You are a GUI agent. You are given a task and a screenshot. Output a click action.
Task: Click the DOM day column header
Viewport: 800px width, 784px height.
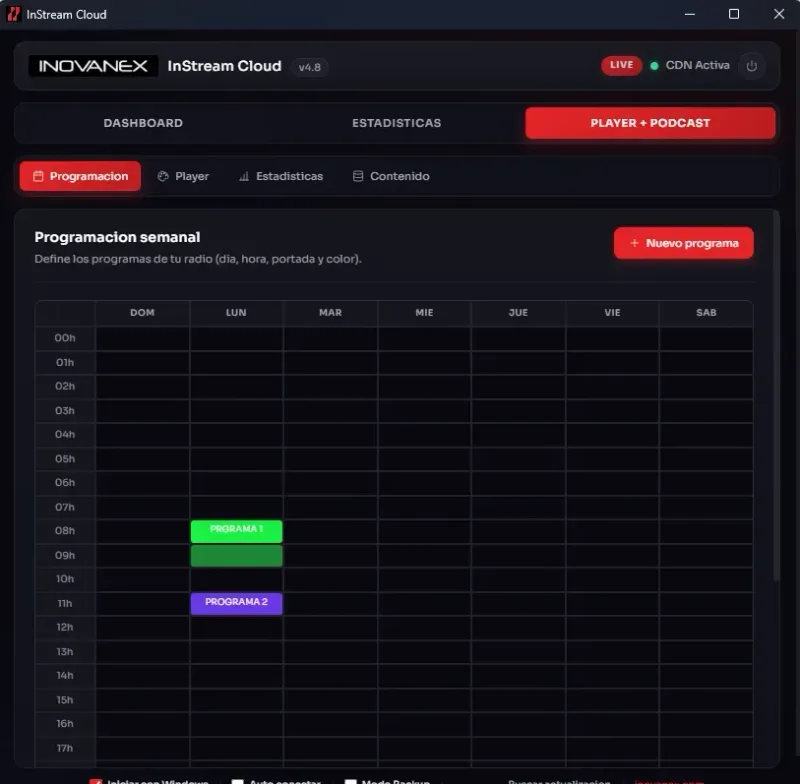coord(142,313)
